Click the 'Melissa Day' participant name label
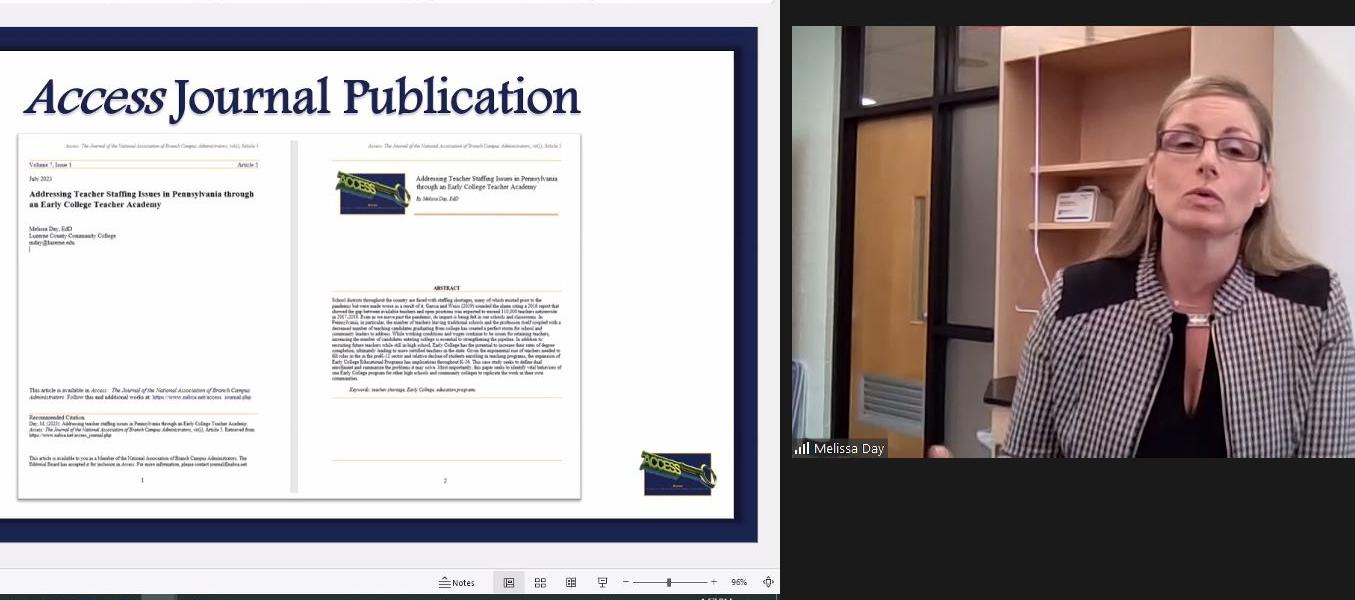The image size is (1355, 600). 849,449
